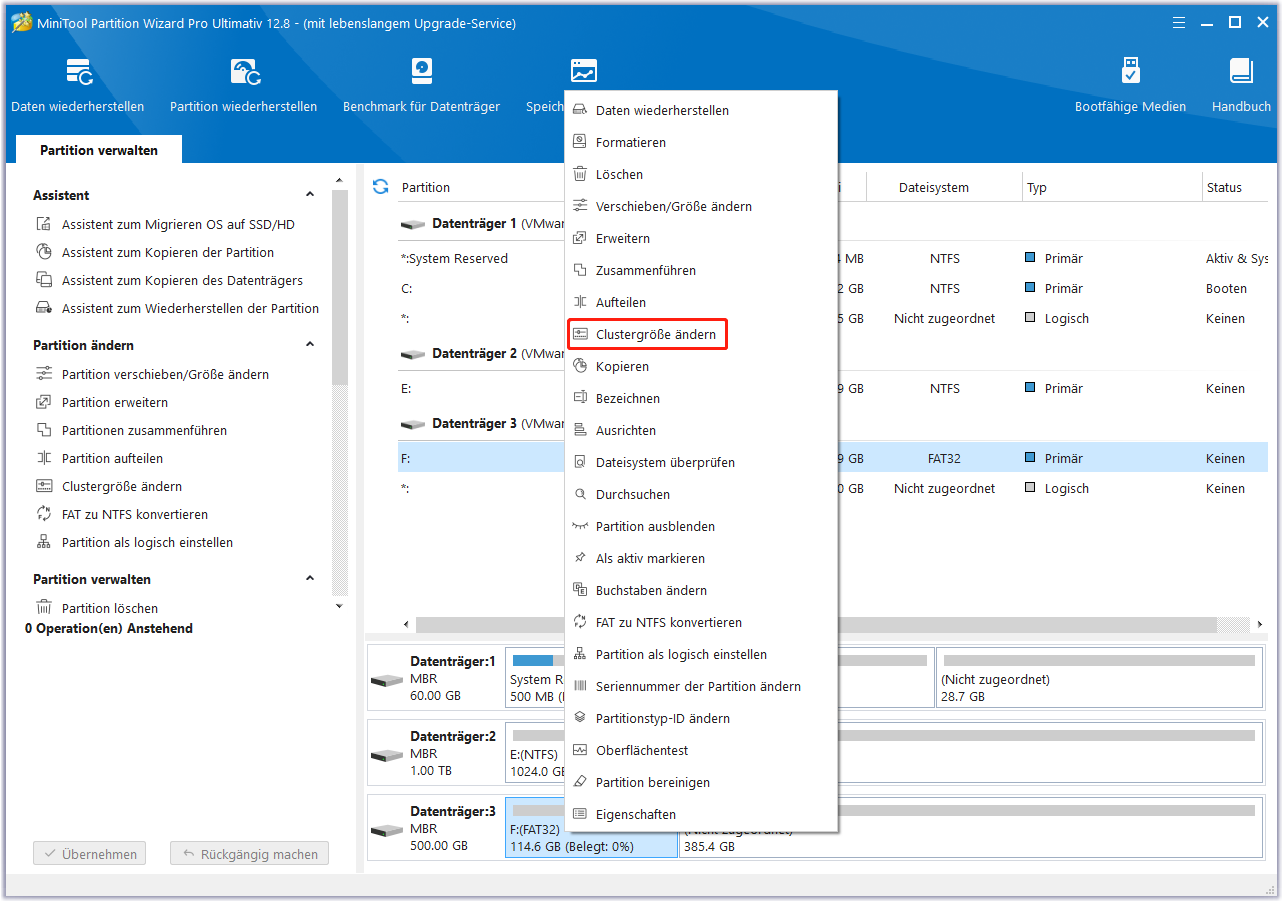Viewport: 1282px width, 901px height.
Task: Click Partition verschieben/Größe ändern in sidebar
Action: click(x=165, y=374)
